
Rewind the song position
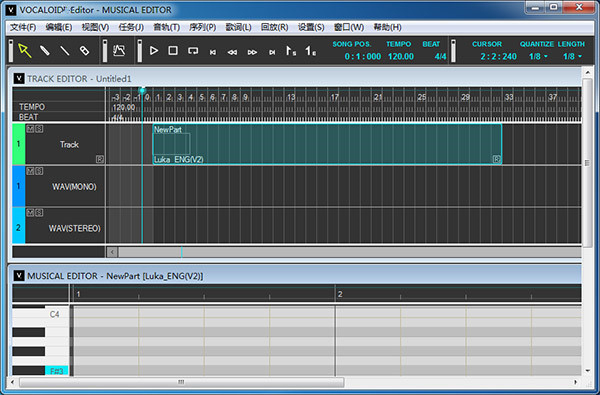232,52
